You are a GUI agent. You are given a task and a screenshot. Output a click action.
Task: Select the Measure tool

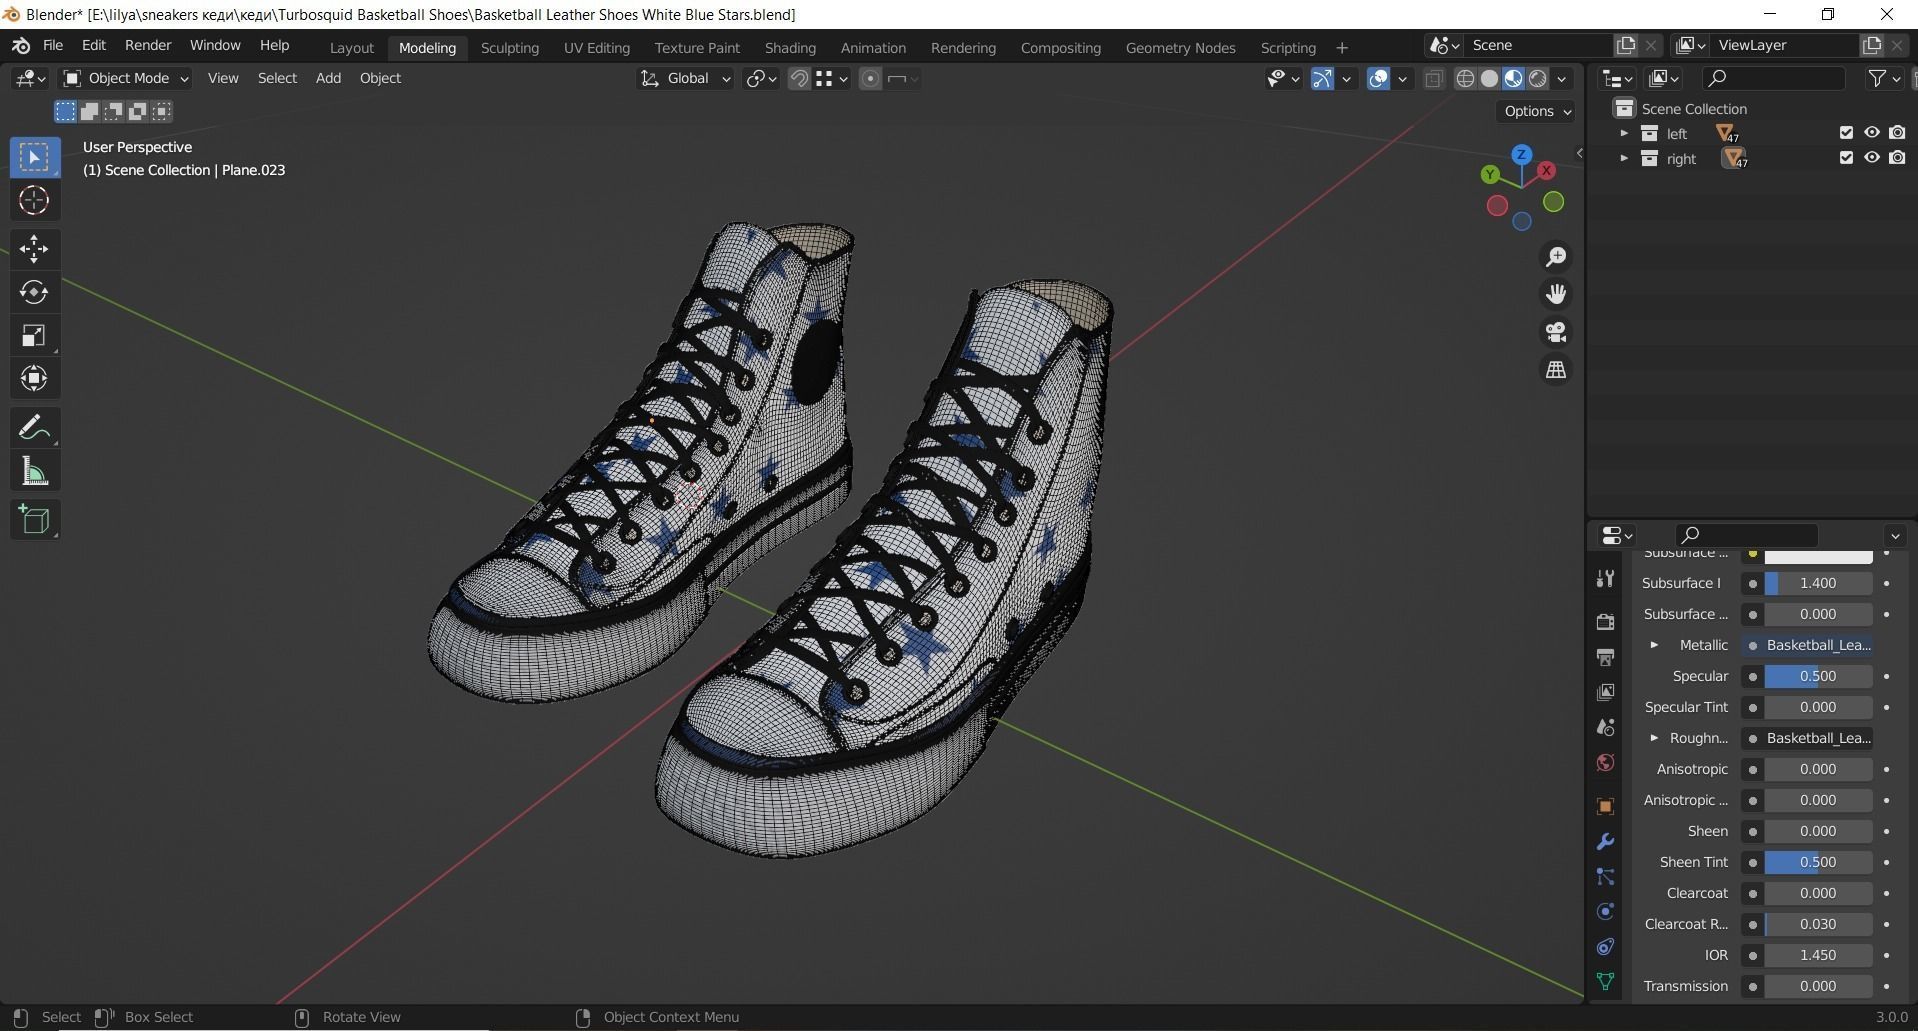pyautogui.click(x=34, y=471)
